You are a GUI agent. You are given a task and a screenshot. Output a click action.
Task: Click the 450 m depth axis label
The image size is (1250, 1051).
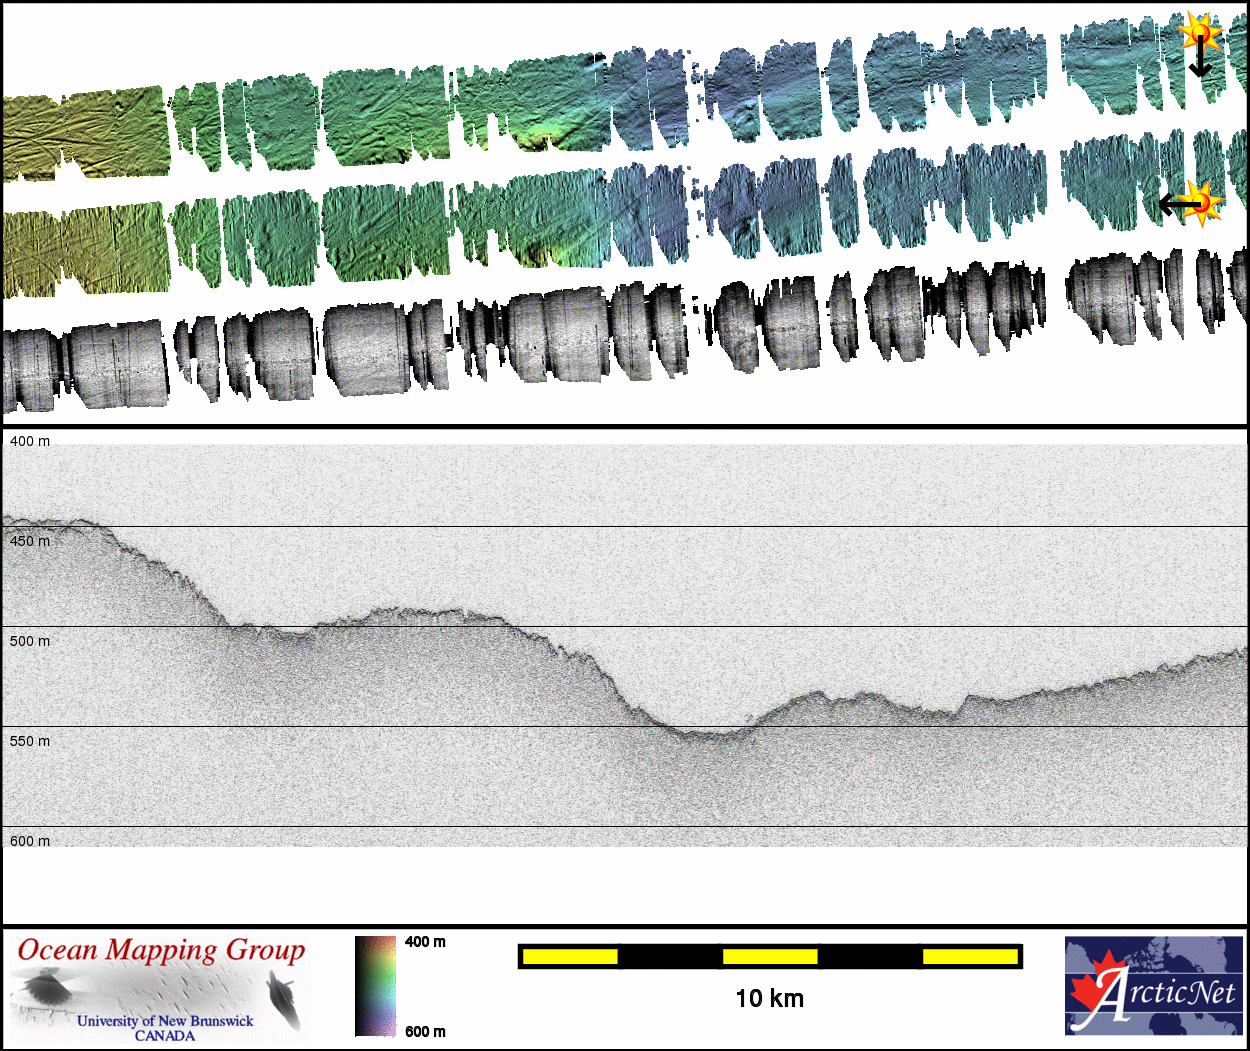pos(30,541)
